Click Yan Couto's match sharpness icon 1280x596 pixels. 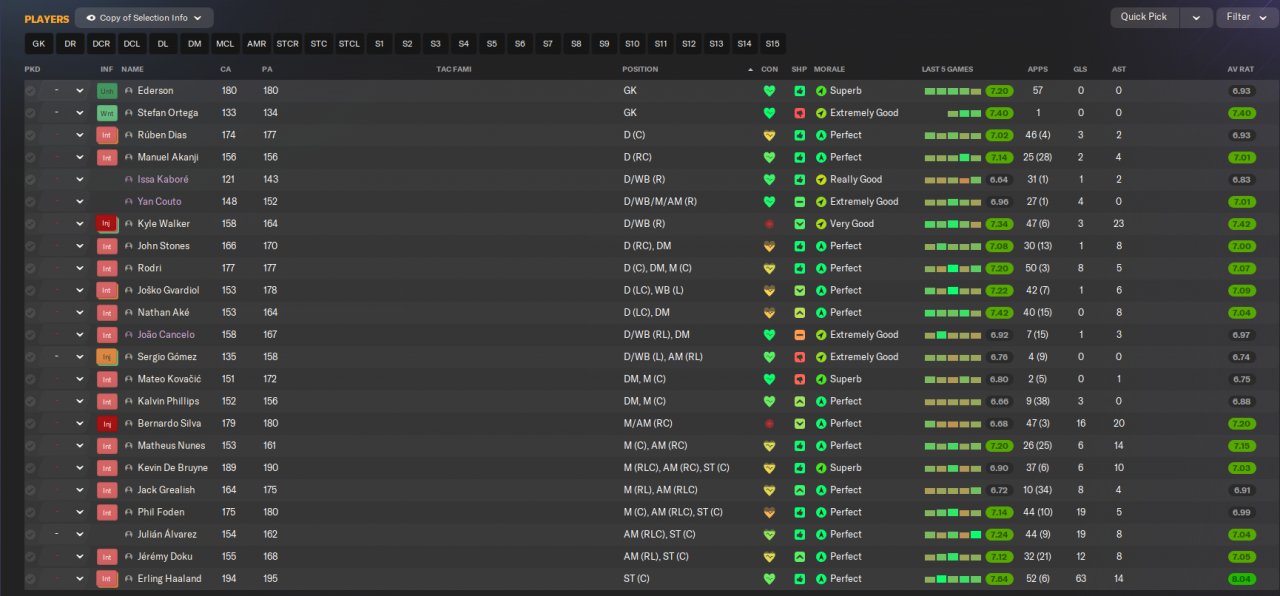800,202
